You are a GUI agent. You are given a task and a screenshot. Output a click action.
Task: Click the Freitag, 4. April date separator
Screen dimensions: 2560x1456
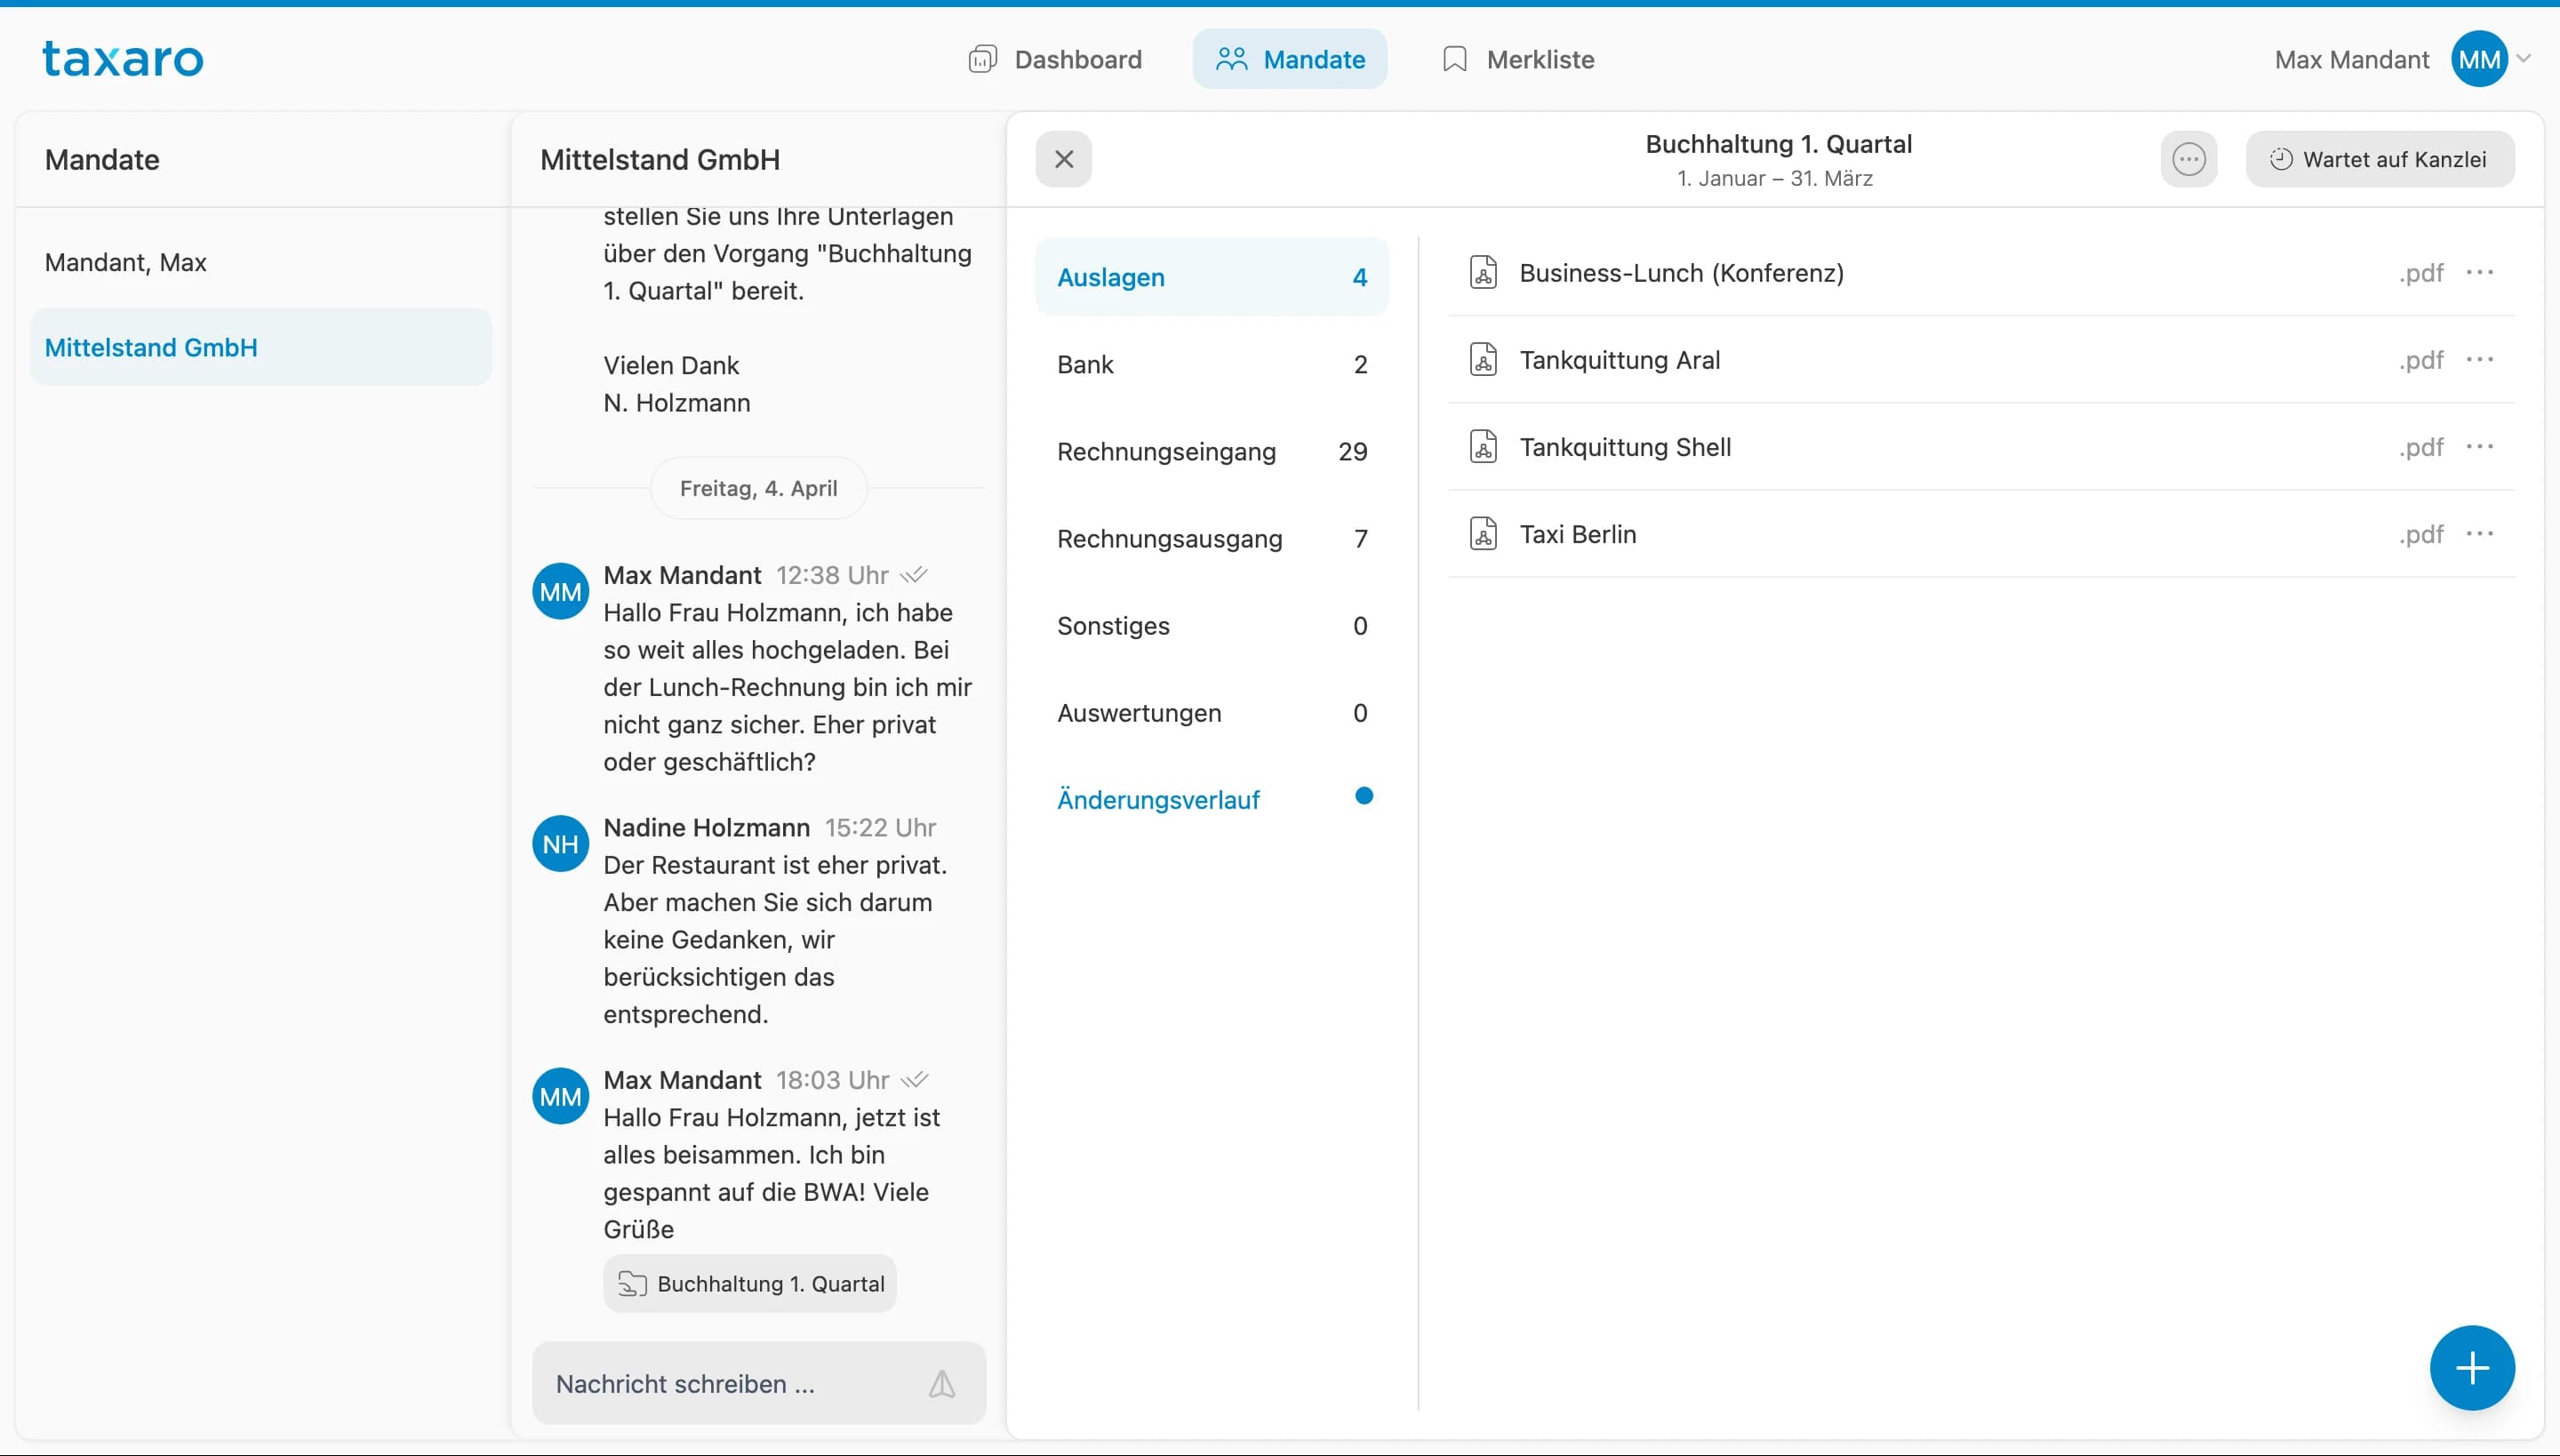coord(759,488)
